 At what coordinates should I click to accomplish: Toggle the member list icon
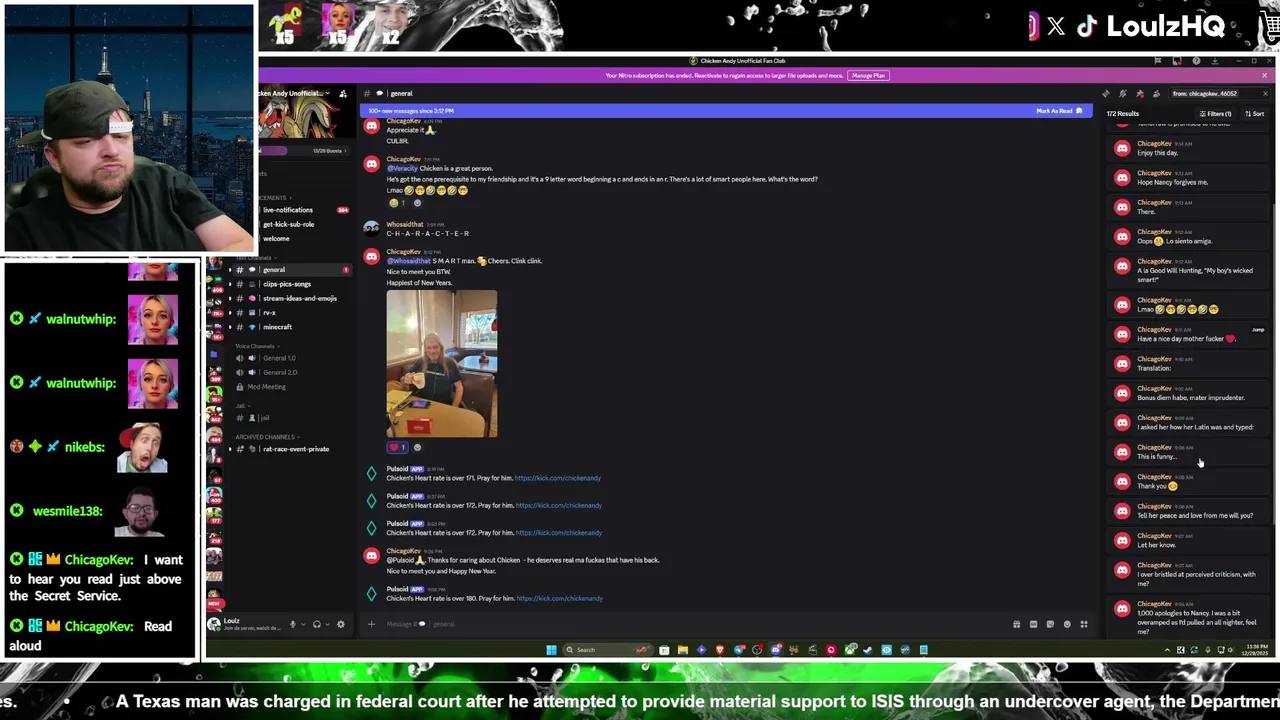tap(1157, 93)
